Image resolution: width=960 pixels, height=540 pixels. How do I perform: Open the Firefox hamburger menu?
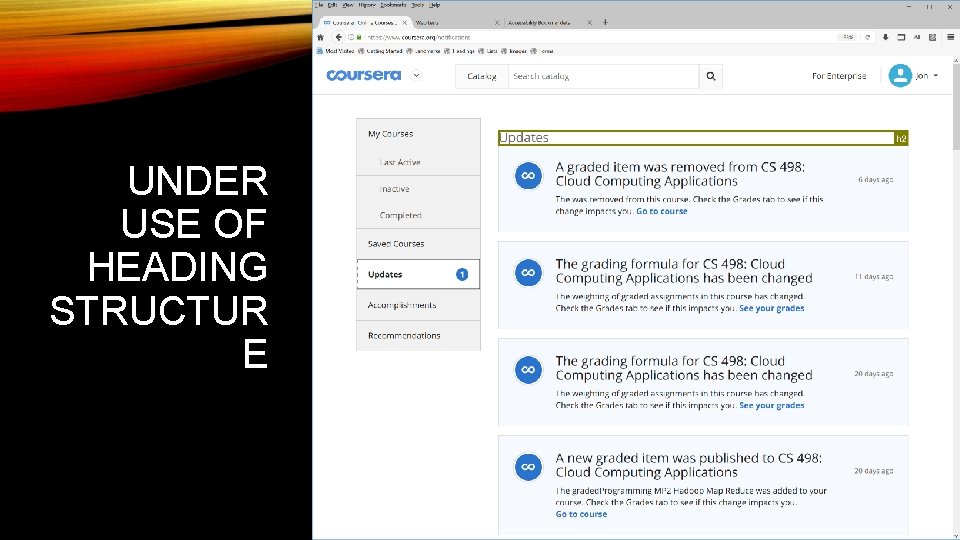click(x=950, y=37)
